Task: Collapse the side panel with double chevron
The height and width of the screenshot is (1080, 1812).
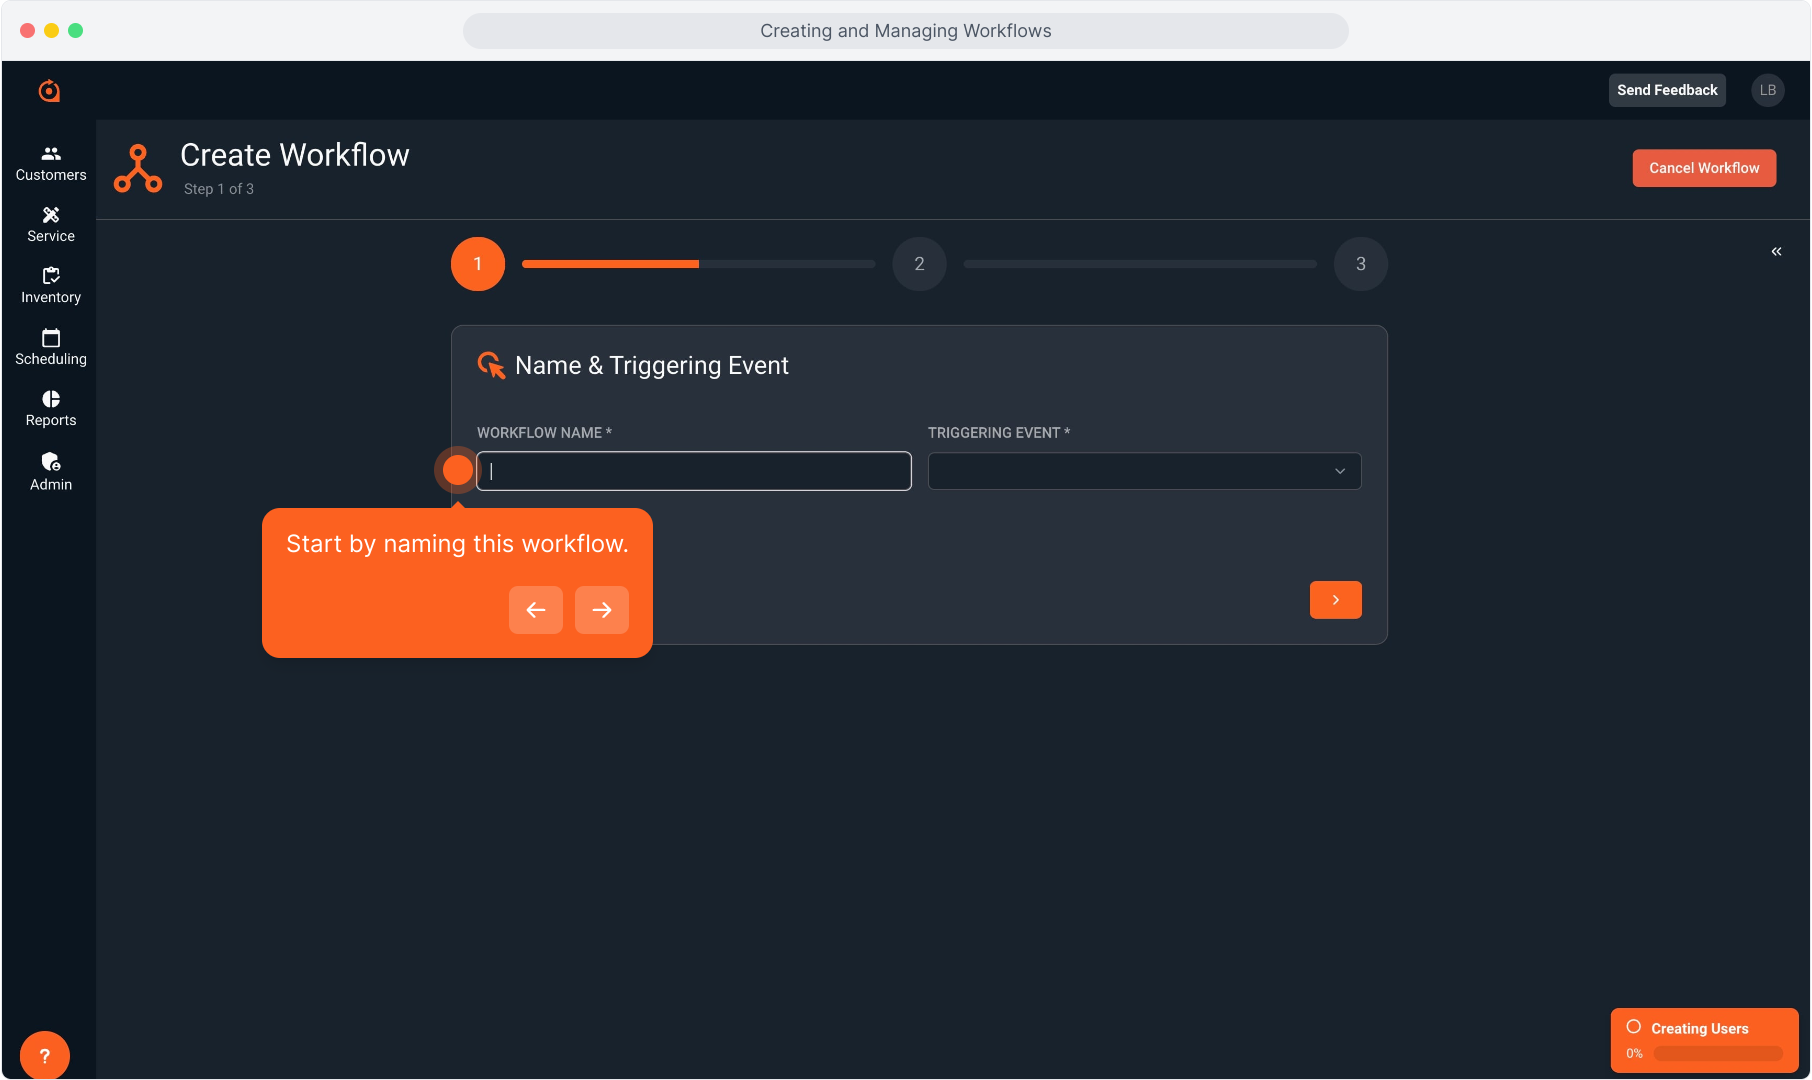Action: (x=1776, y=252)
